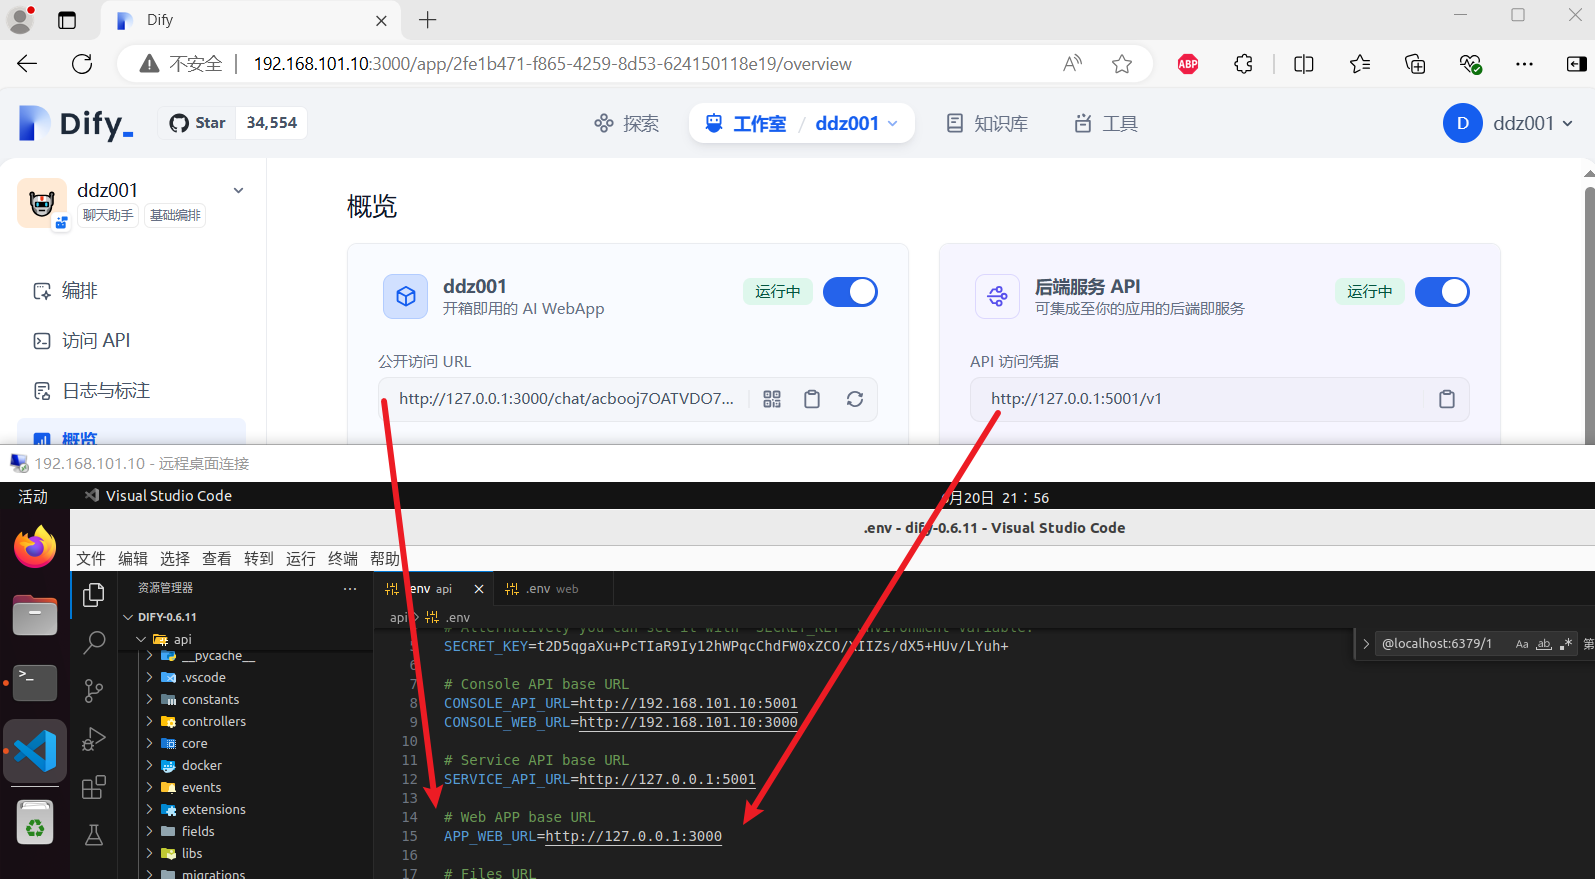Open browser favorites list icon
Screen dimensions: 1595x879
point(1360,64)
